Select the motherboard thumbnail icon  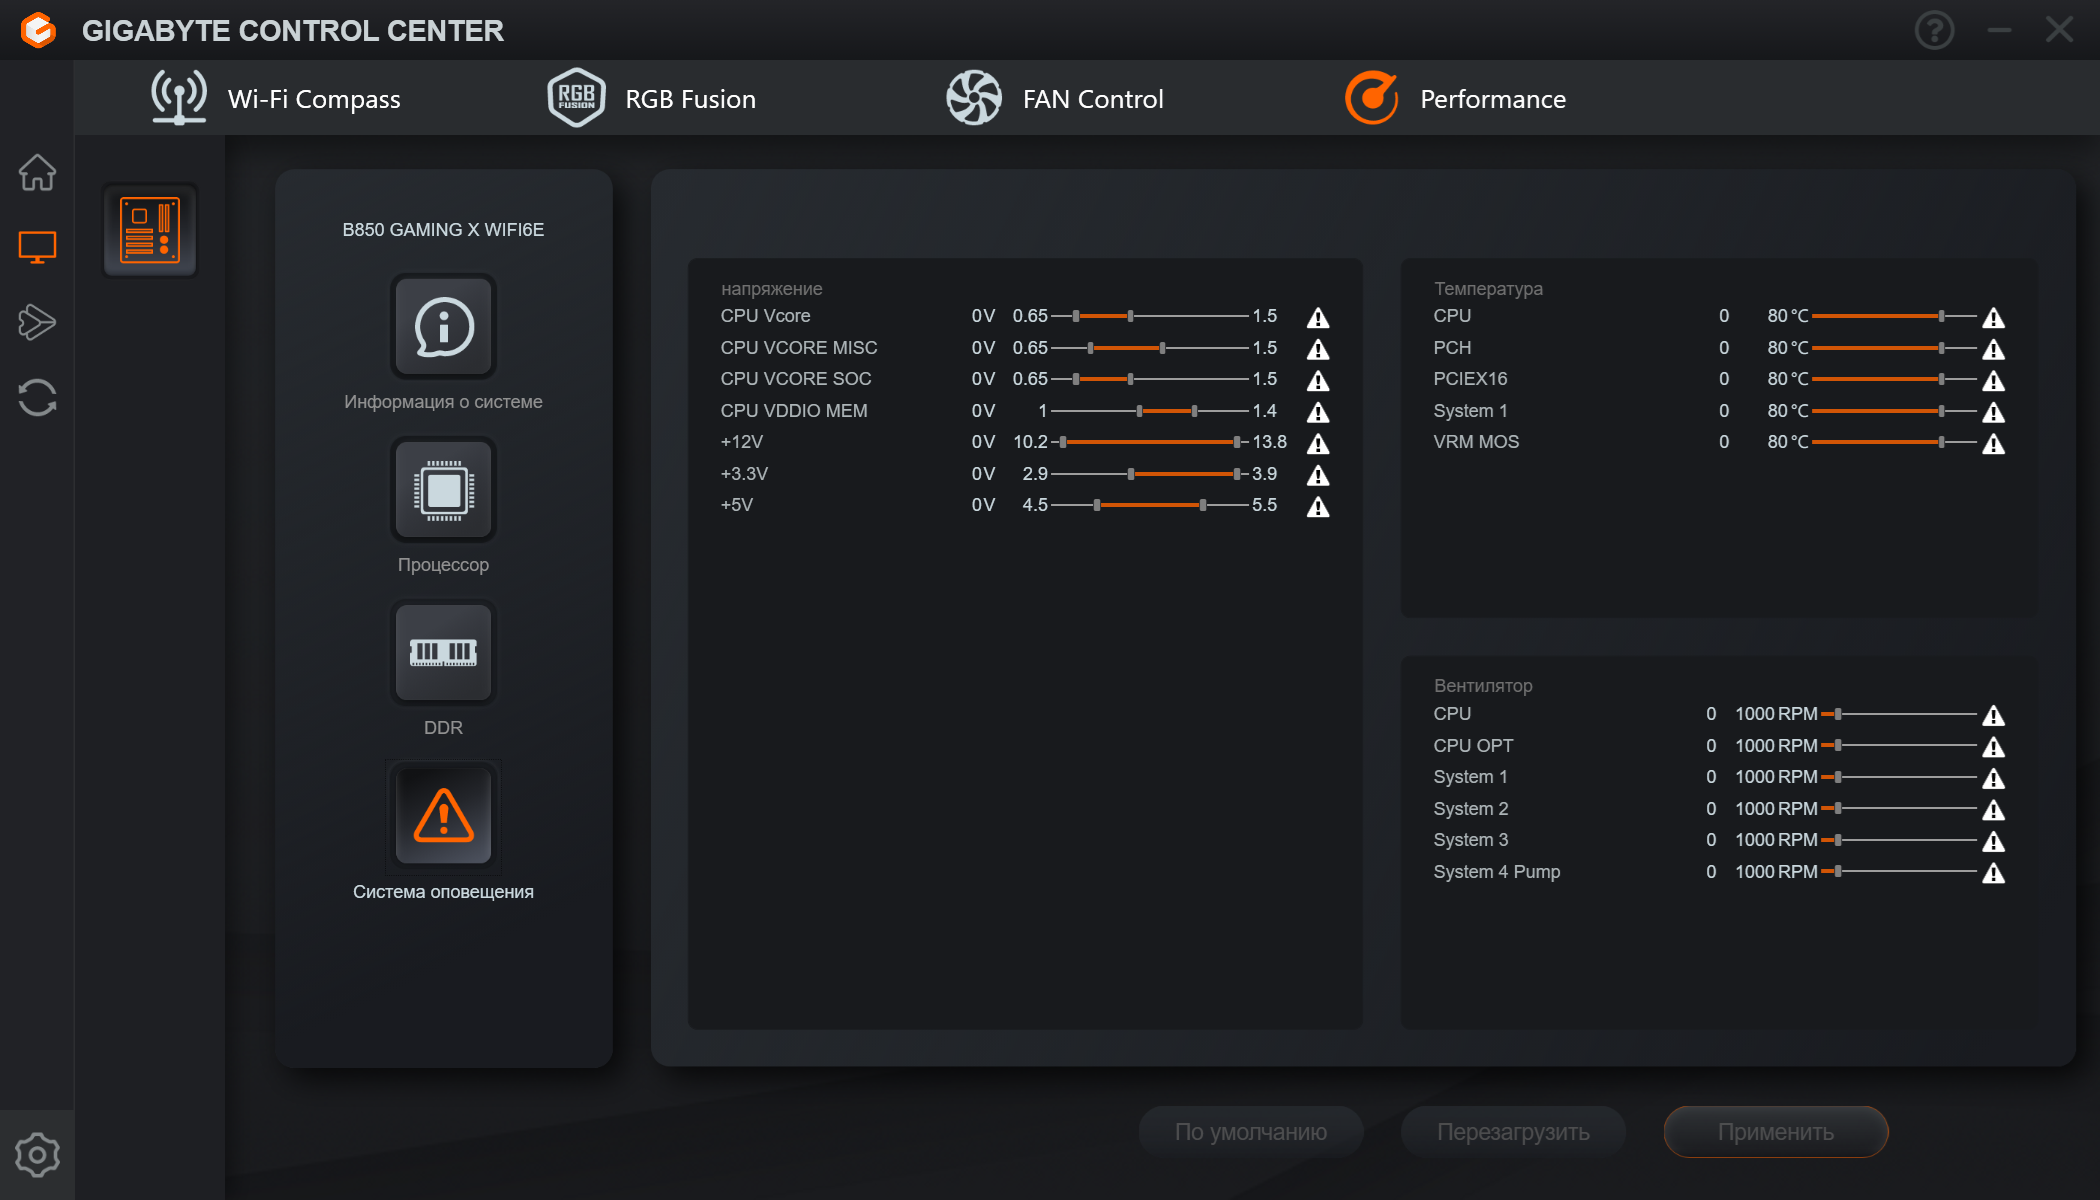click(x=150, y=230)
